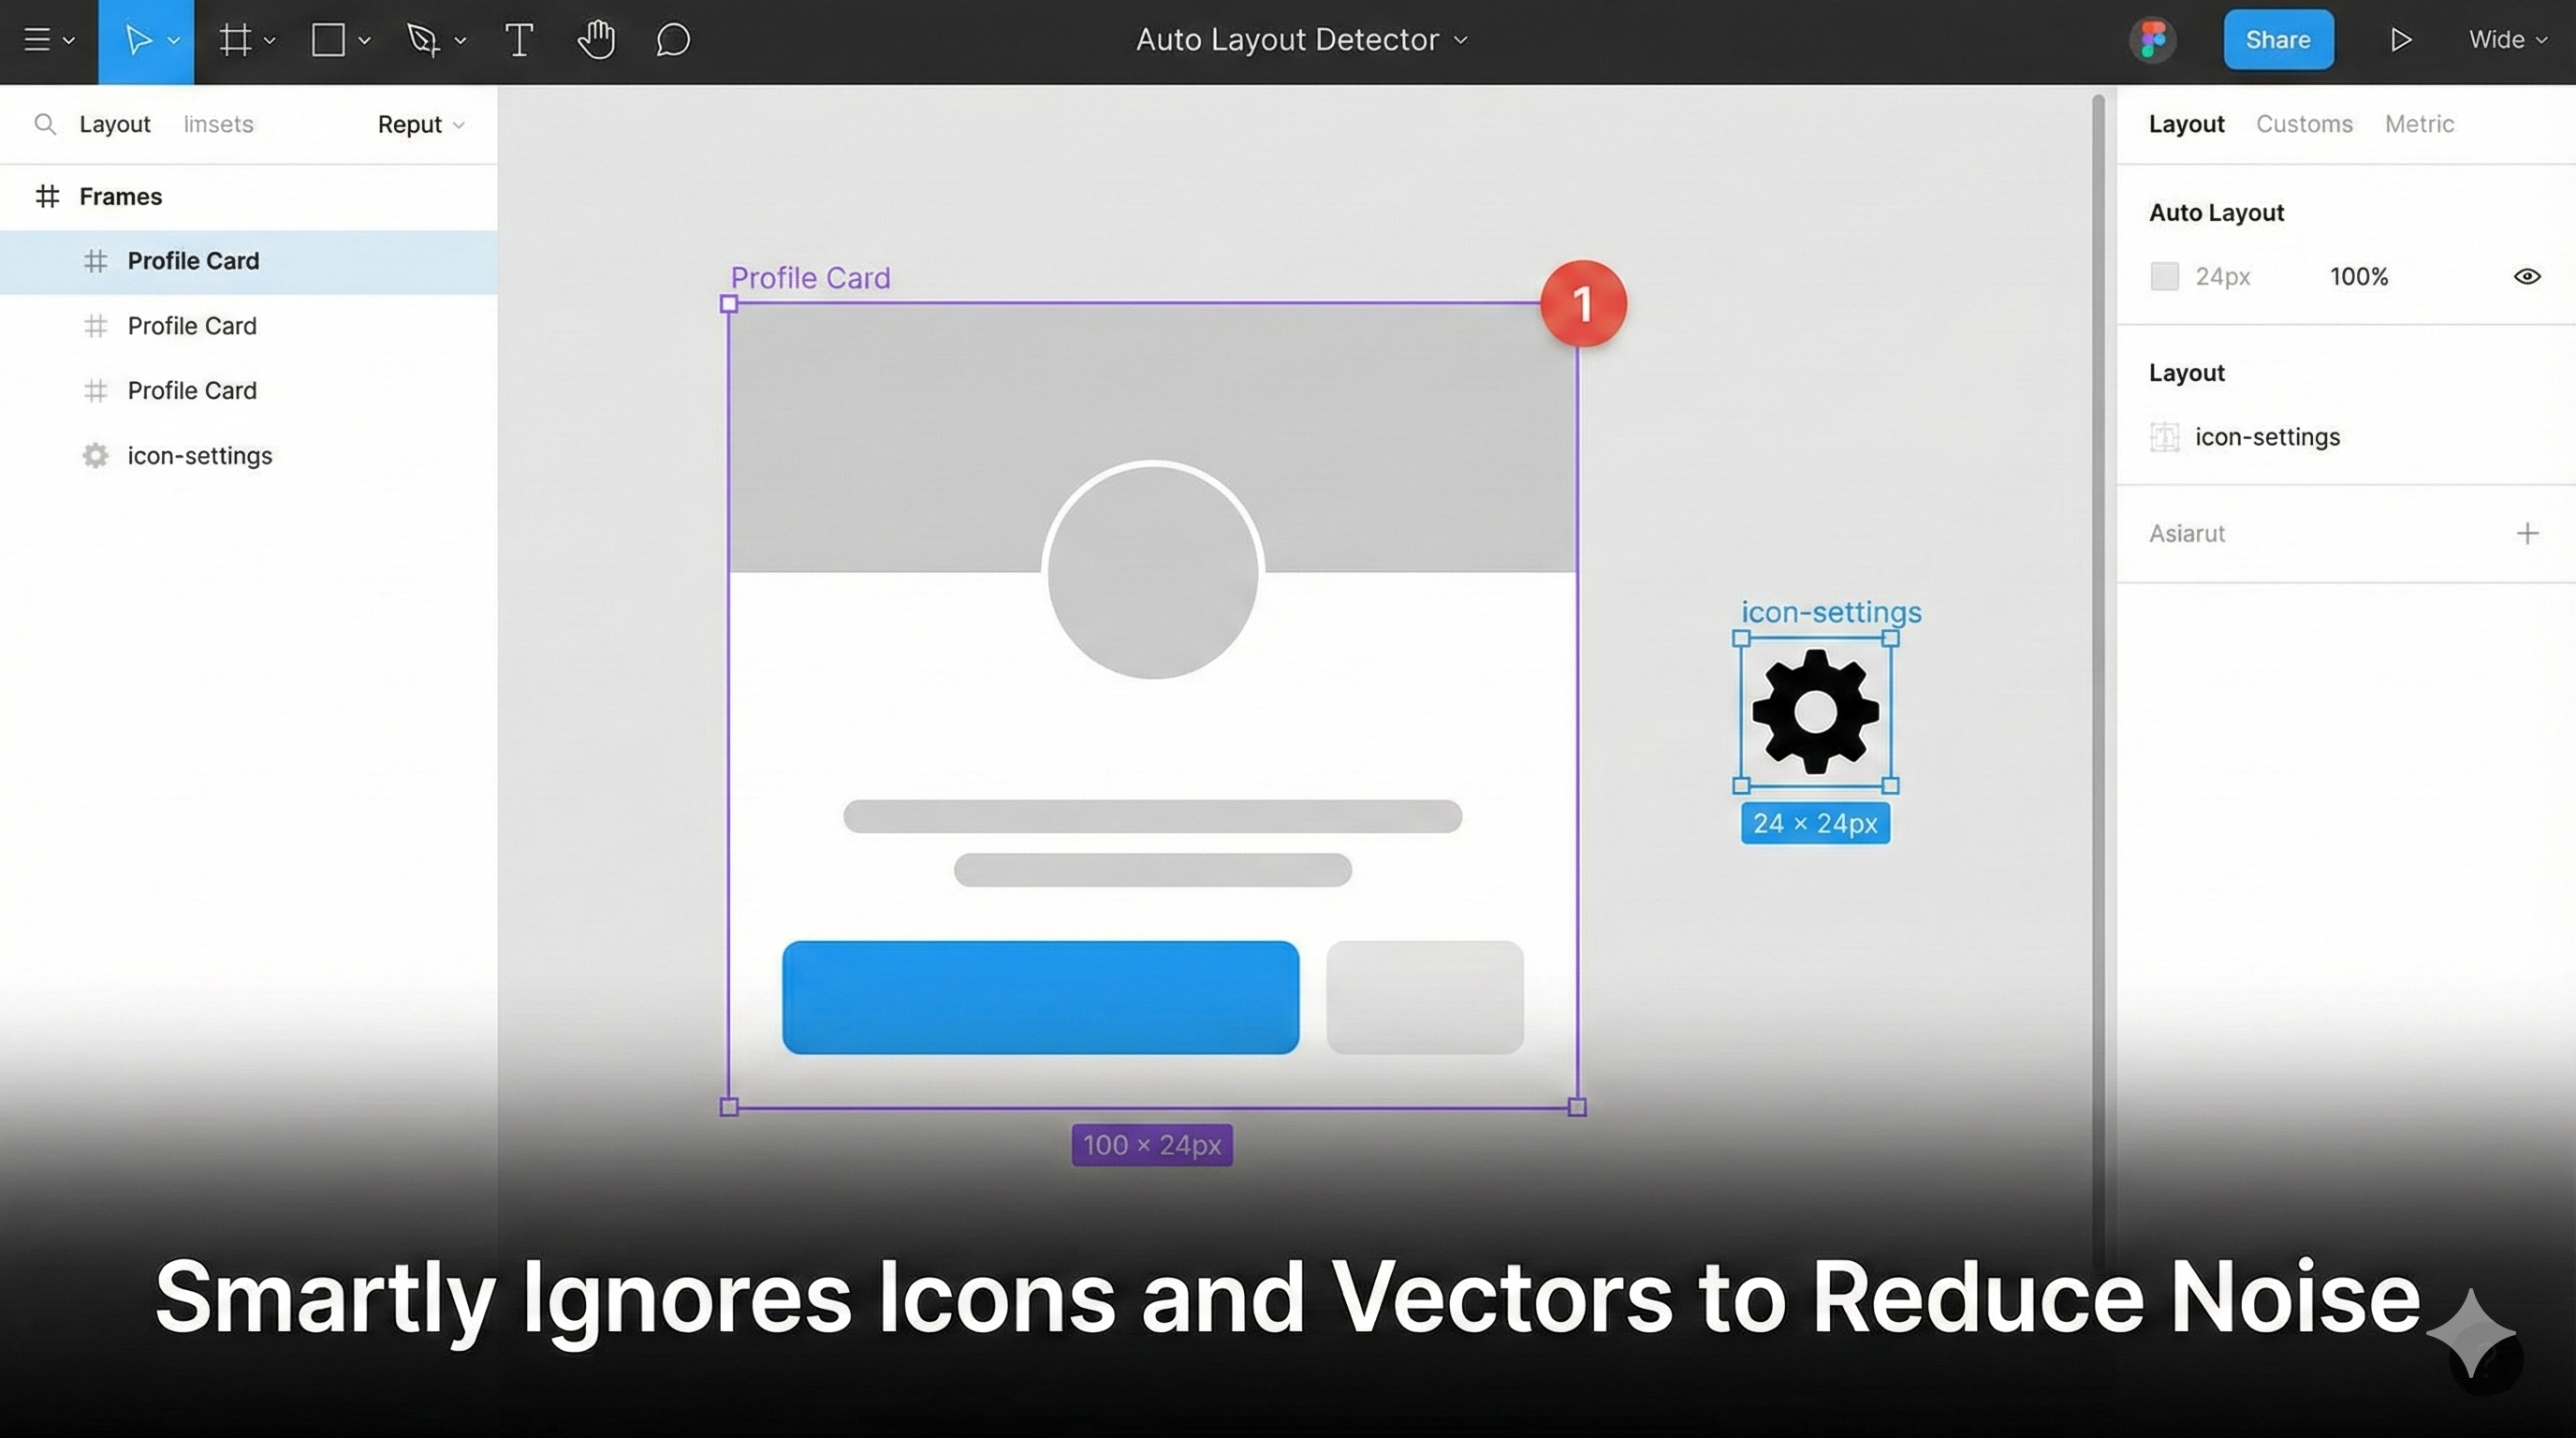Select the Move tool

click(x=138, y=40)
